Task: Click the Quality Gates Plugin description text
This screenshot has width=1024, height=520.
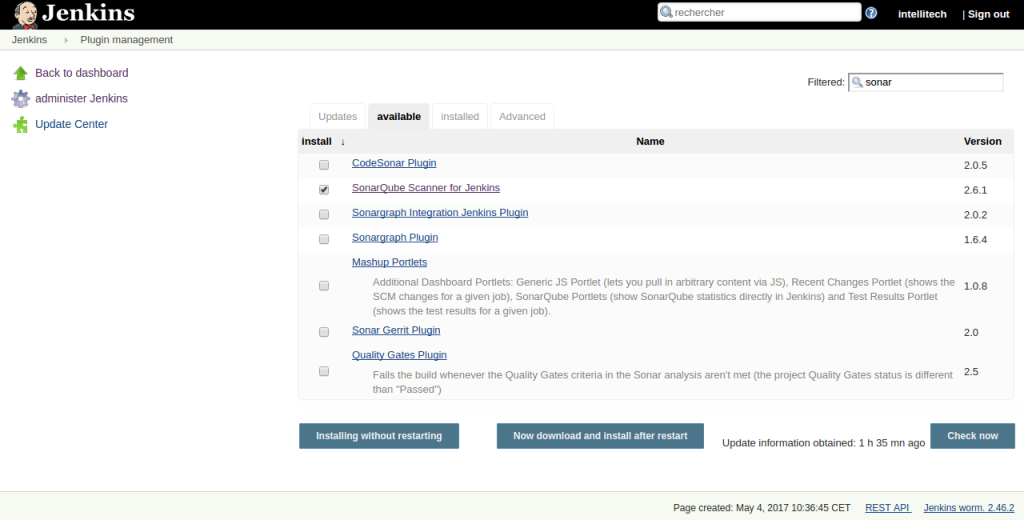Action: tap(663, 382)
